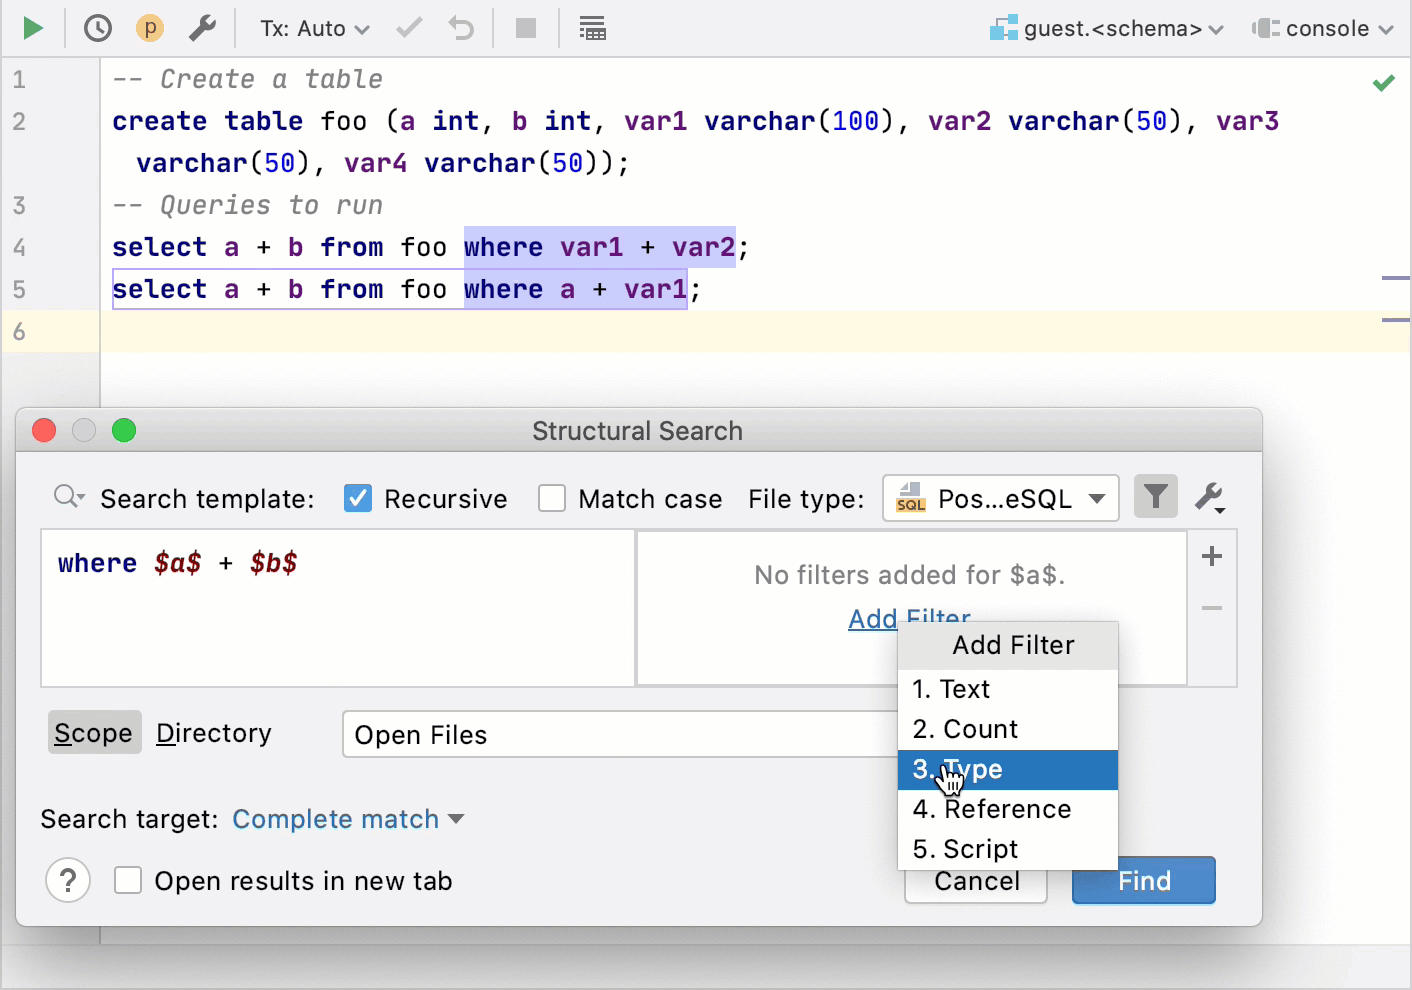The image size is (1412, 990).
Task: Run the SQL script with the play icon
Action: [x=32, y=27]
